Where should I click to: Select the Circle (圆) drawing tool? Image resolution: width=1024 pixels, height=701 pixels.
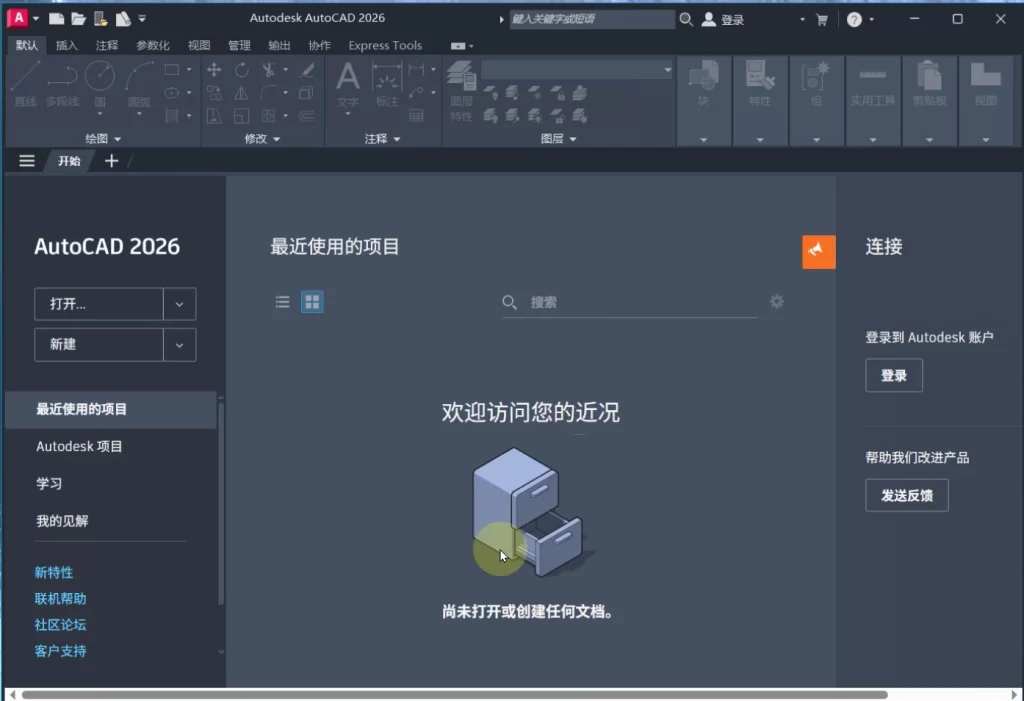[x=99, y=79]
